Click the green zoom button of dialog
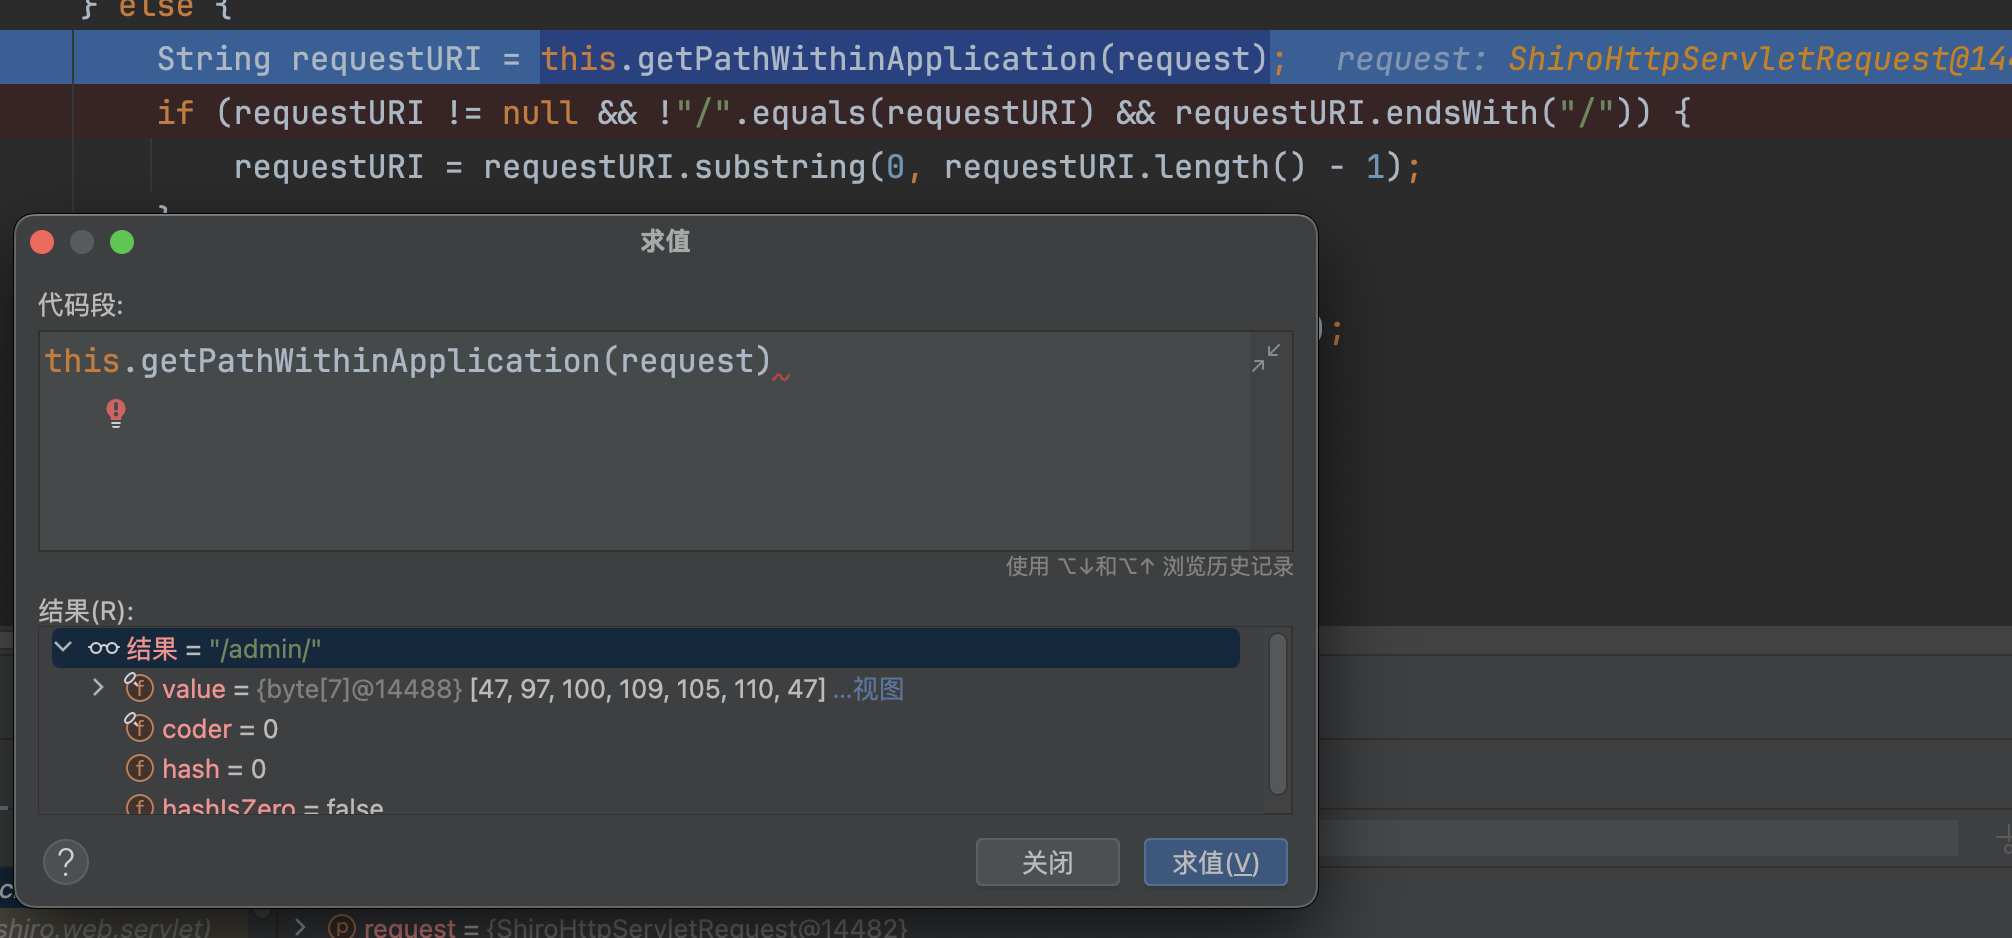 pyautogui.click(x=122, y=242)
